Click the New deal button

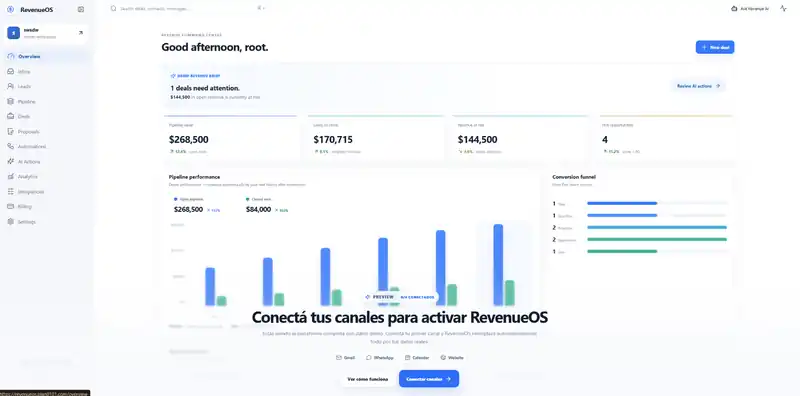click(715, 47)
